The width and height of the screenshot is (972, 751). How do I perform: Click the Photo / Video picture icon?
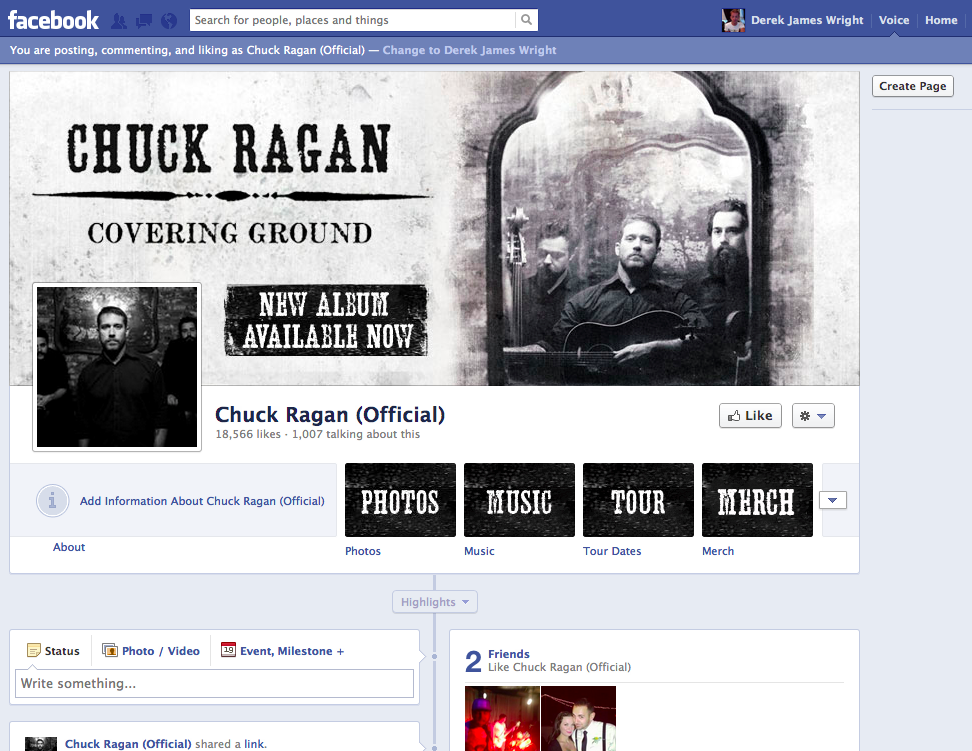(110, 650)
